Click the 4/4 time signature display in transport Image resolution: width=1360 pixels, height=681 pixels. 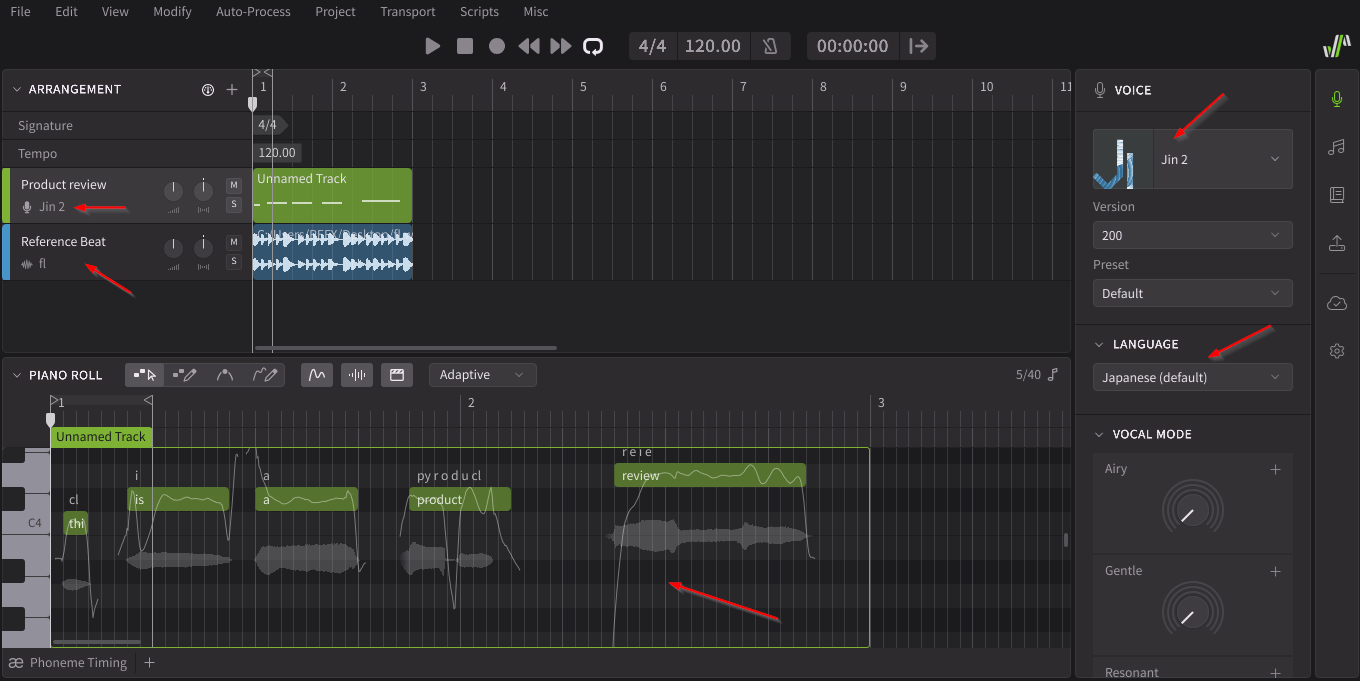point(652,46)
